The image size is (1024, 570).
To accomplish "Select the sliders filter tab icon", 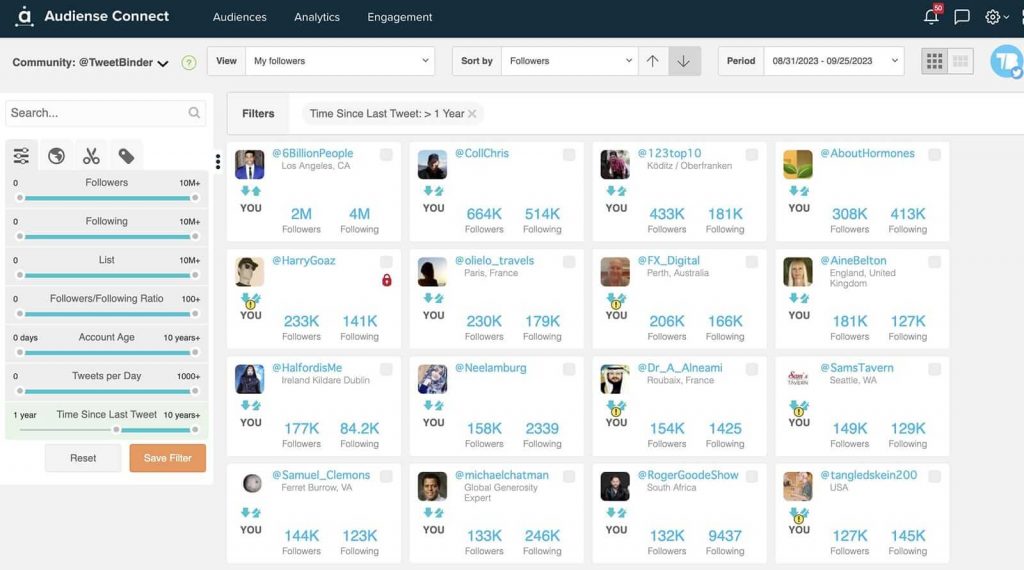I will 21,155.
